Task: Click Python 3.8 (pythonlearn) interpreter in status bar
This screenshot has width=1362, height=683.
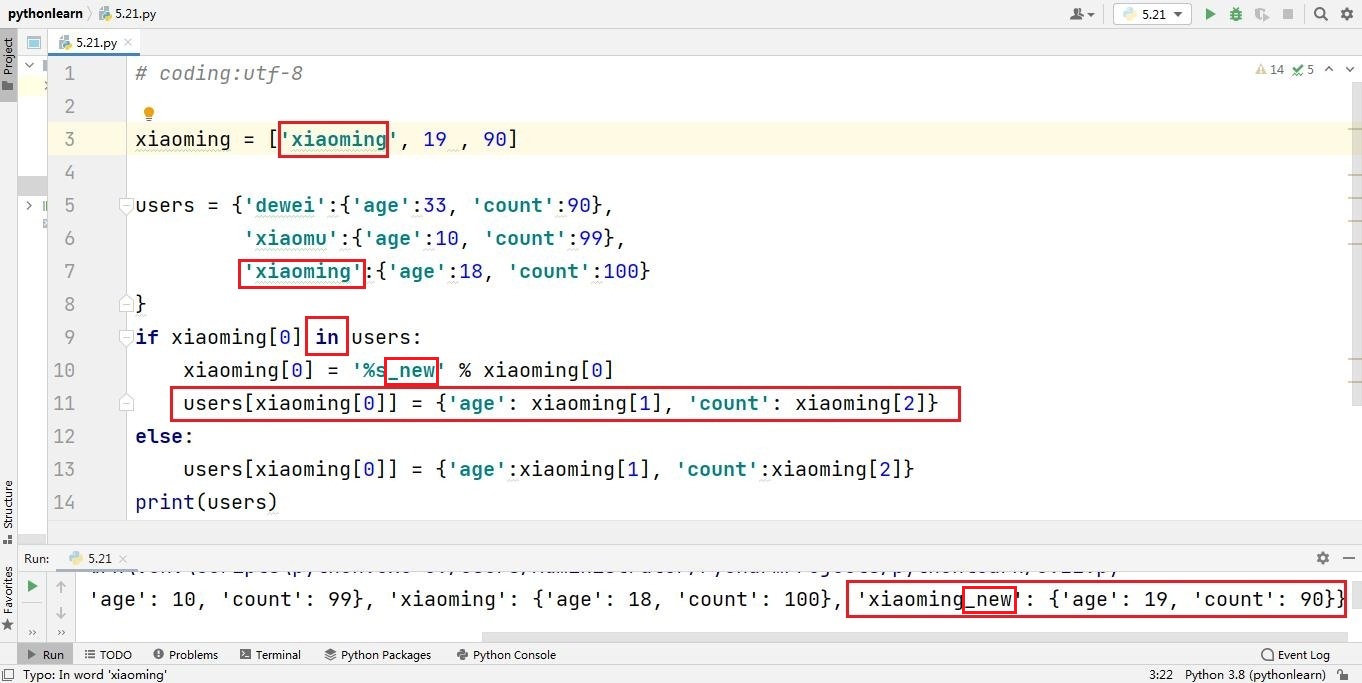Action: point(1256,675)
